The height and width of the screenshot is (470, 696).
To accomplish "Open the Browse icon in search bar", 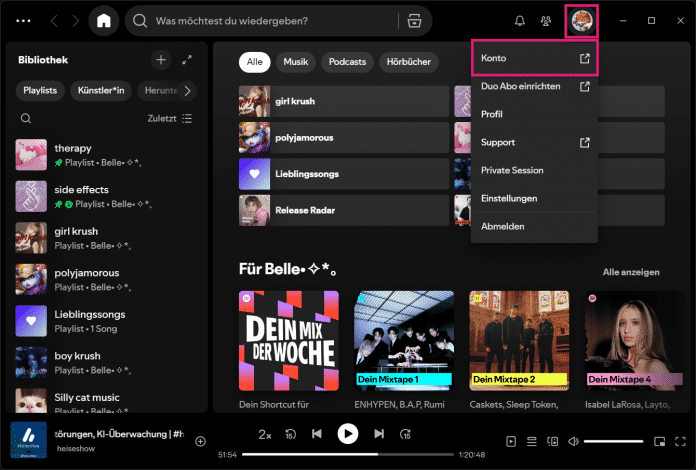I will pyautogui.click(x=414, y=21).
